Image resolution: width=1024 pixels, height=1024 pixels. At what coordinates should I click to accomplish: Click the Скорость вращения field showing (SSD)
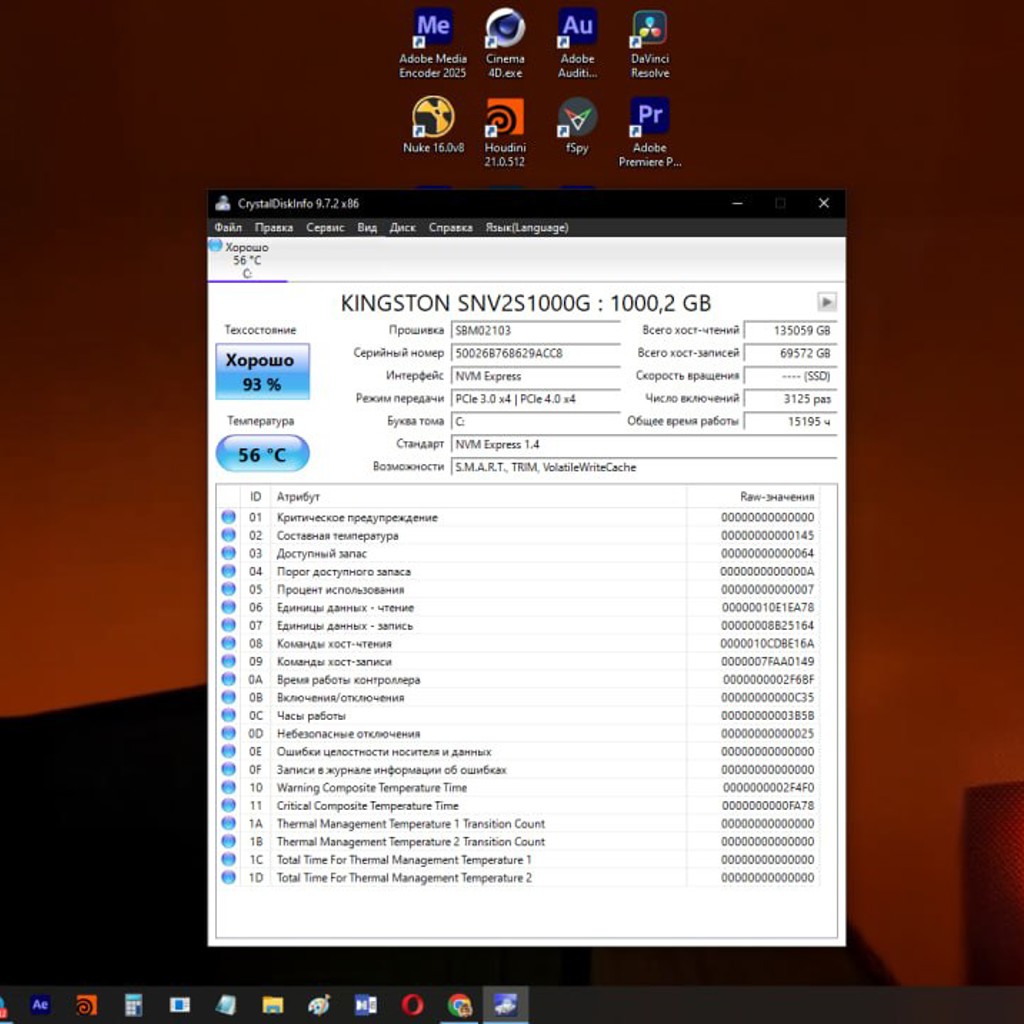click(790, 376)
